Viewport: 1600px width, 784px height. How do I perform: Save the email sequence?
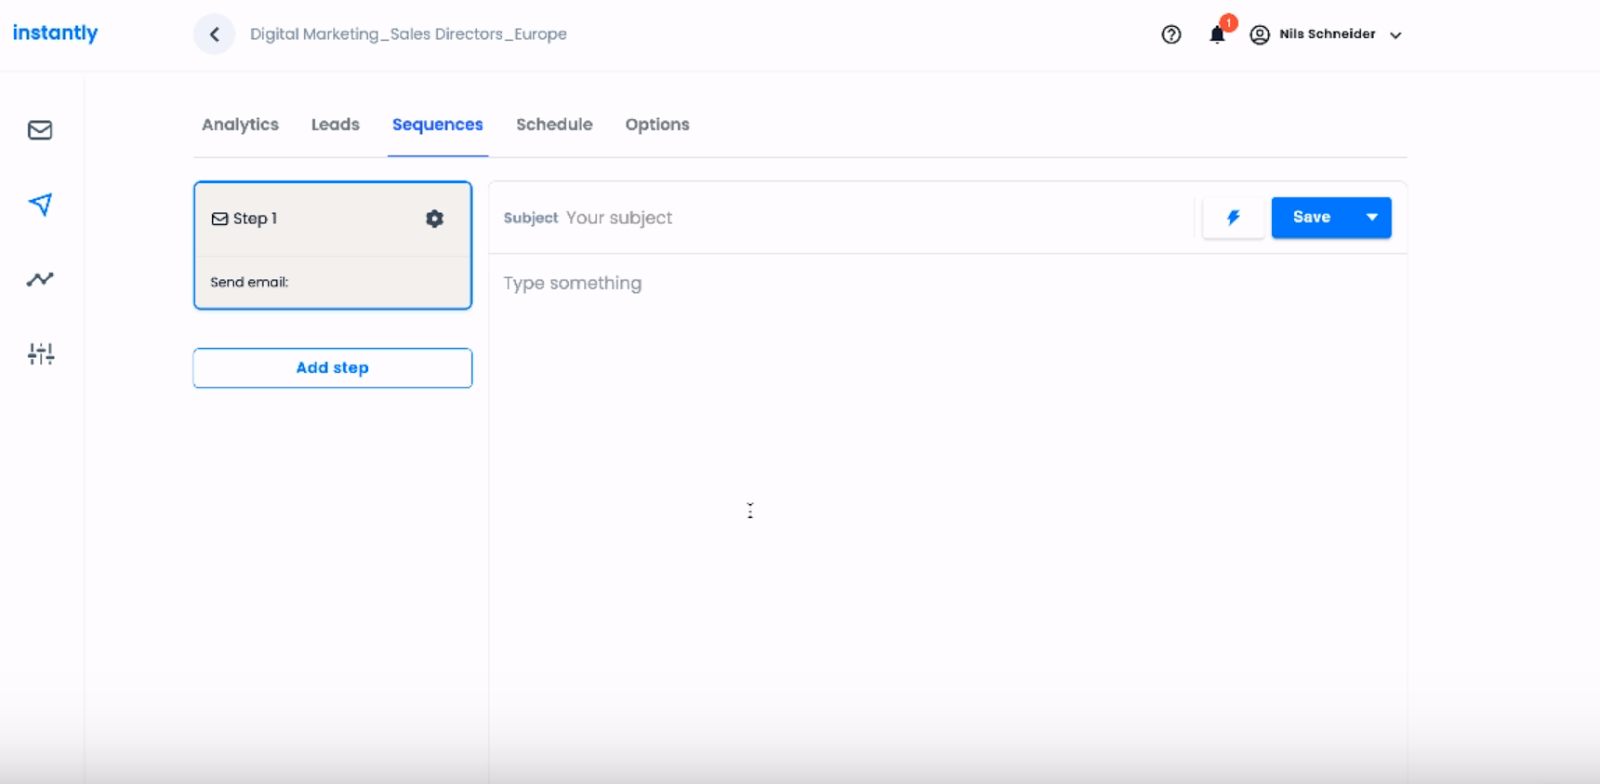tap(1312, 218)
